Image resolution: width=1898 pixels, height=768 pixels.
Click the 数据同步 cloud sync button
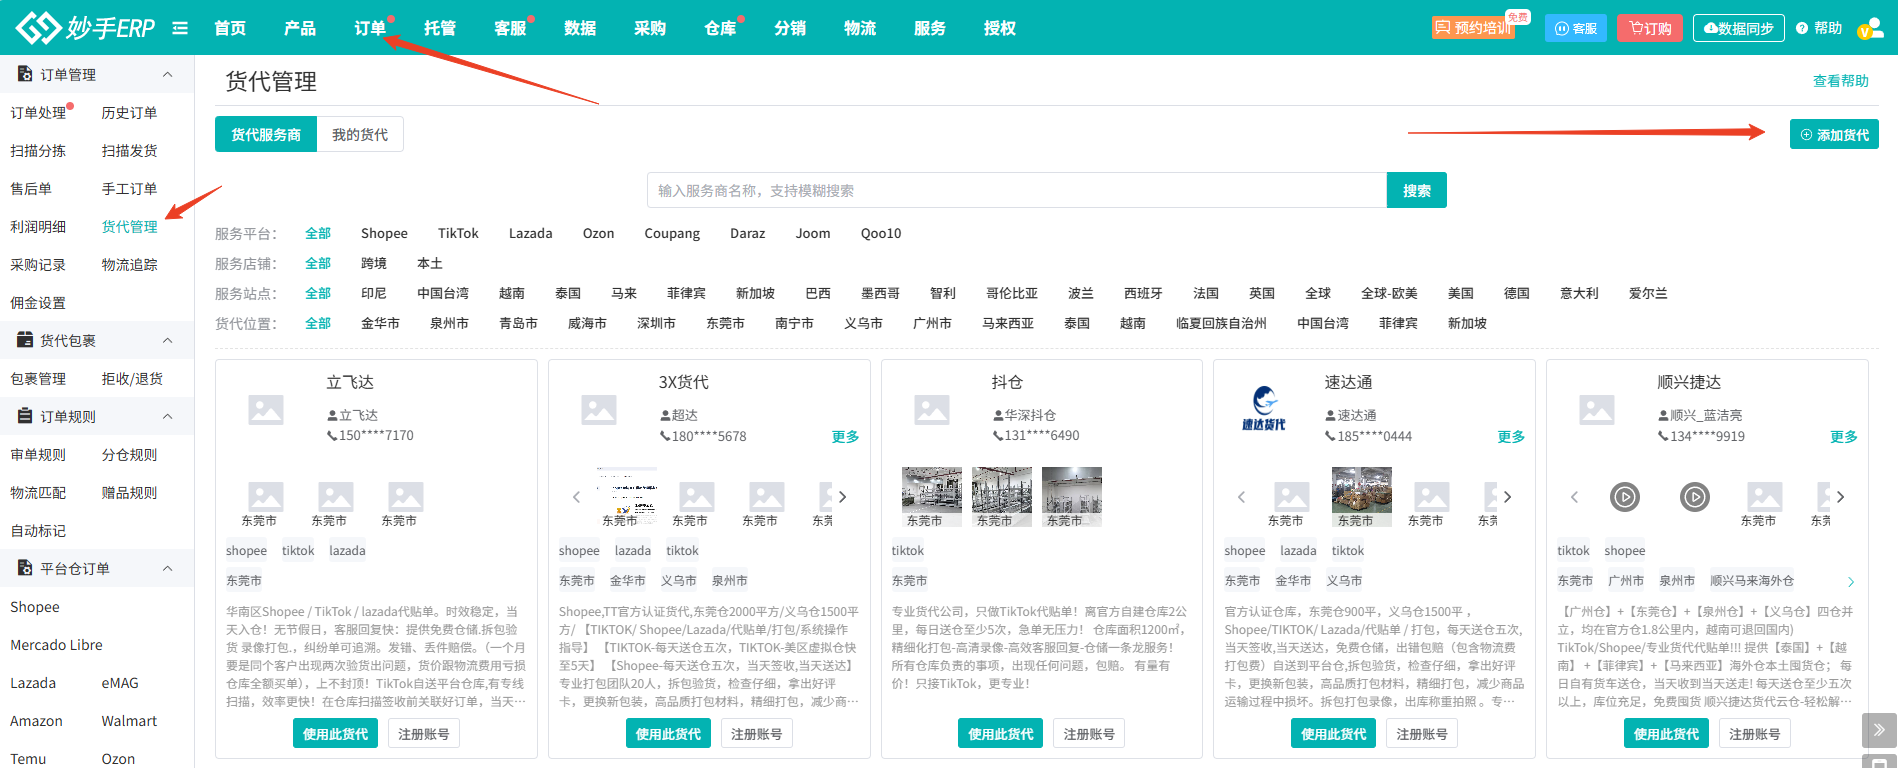(x=1739, y=28)
